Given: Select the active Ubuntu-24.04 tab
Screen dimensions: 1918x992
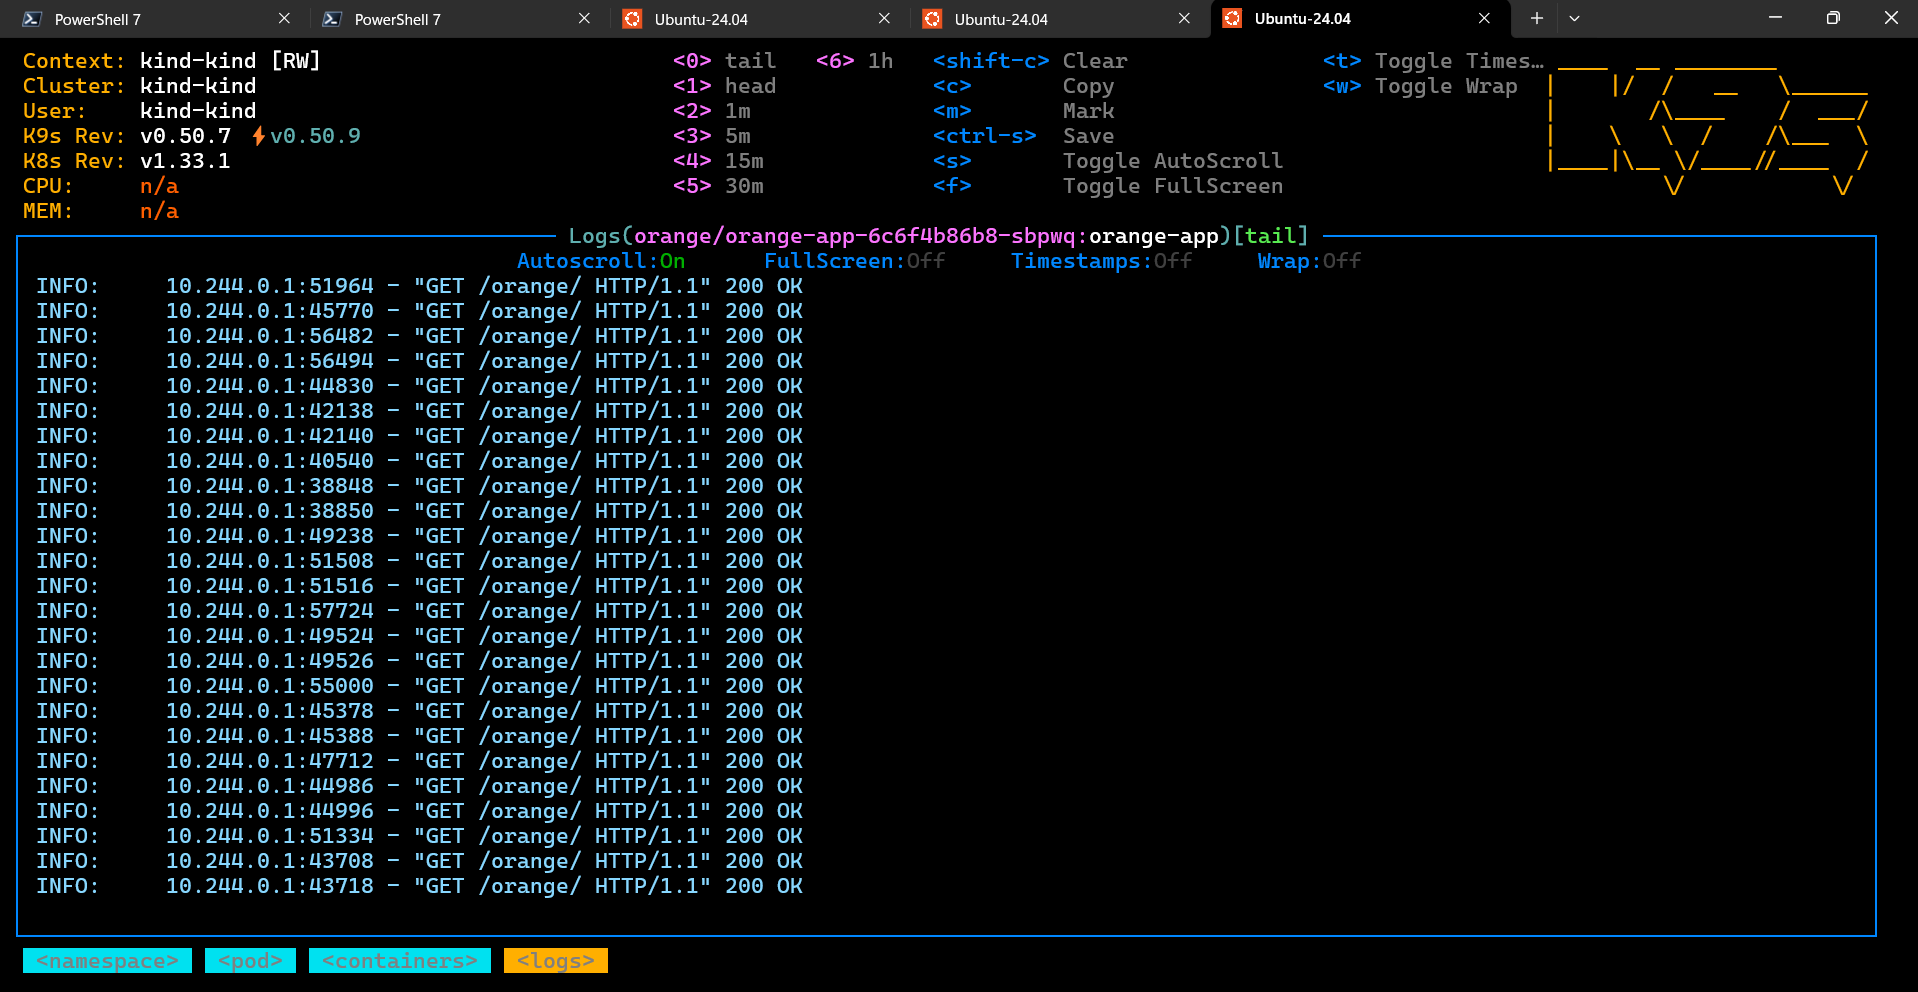Looking at the screenshot, I should tap(1358, 19).
